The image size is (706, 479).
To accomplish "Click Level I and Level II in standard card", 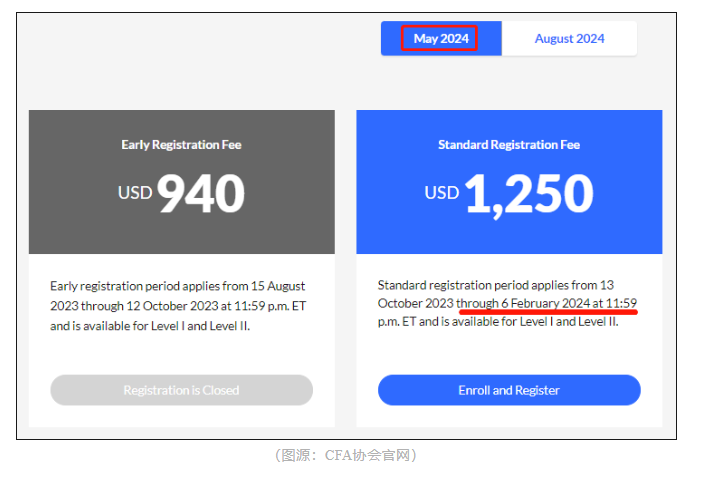I will [x=566, y=322].
